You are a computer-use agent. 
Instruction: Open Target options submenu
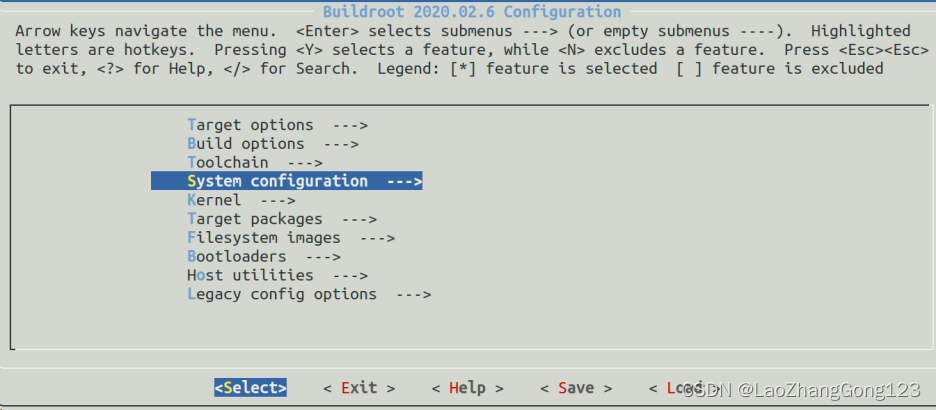[x=278, y=125]
